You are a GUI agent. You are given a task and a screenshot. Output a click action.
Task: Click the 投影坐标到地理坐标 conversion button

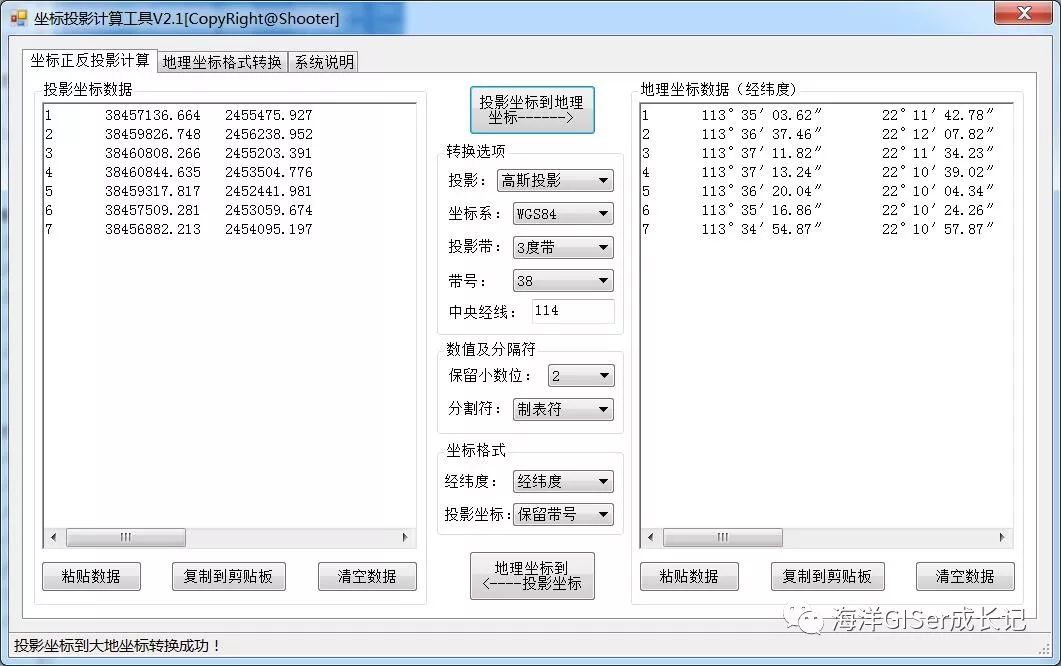pyautogui.click(x=530, y=110)
